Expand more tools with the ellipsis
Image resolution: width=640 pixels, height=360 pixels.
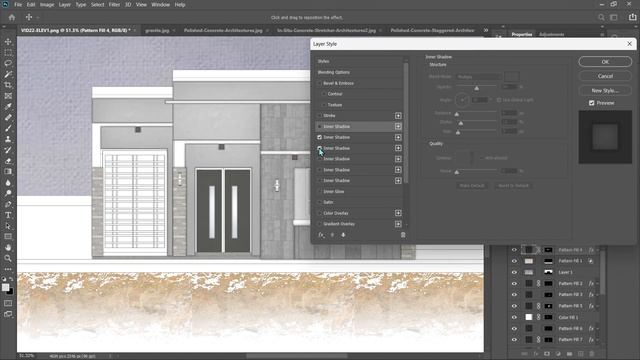[x=8, y=269]
